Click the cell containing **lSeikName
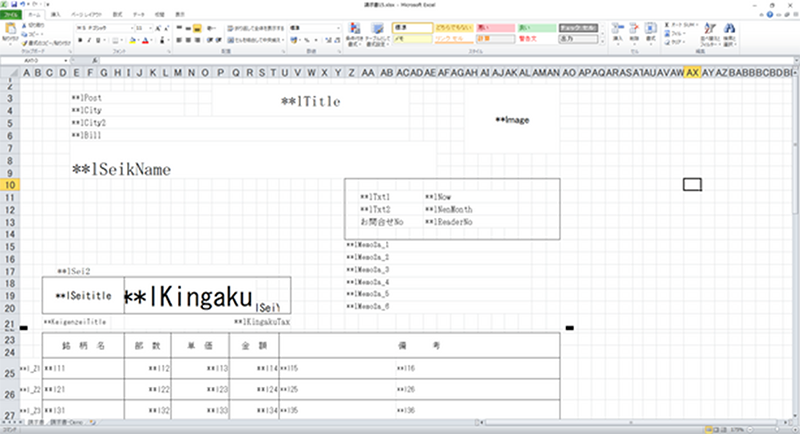Image resolution: width=800 pixels, height=434 pixels. coord(121,169)
